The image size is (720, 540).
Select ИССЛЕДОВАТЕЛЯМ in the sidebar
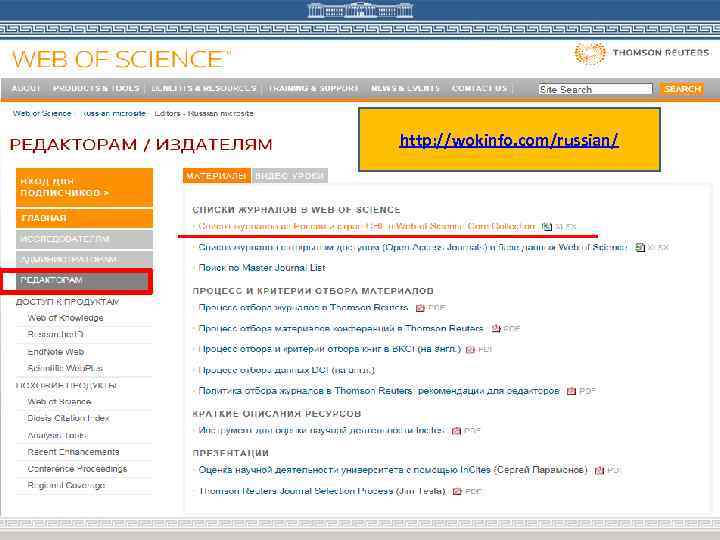coord(84,239)
